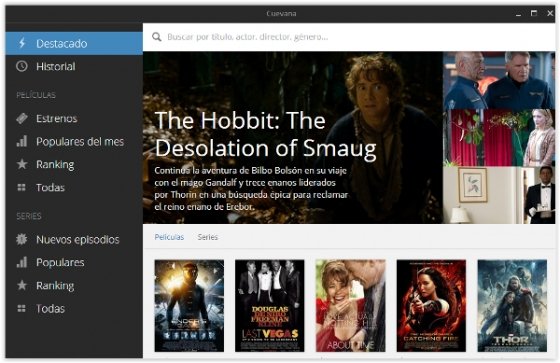Select the Catching Fire movie poster
This screenshot has height=363, width=560.
coord(431,306)
